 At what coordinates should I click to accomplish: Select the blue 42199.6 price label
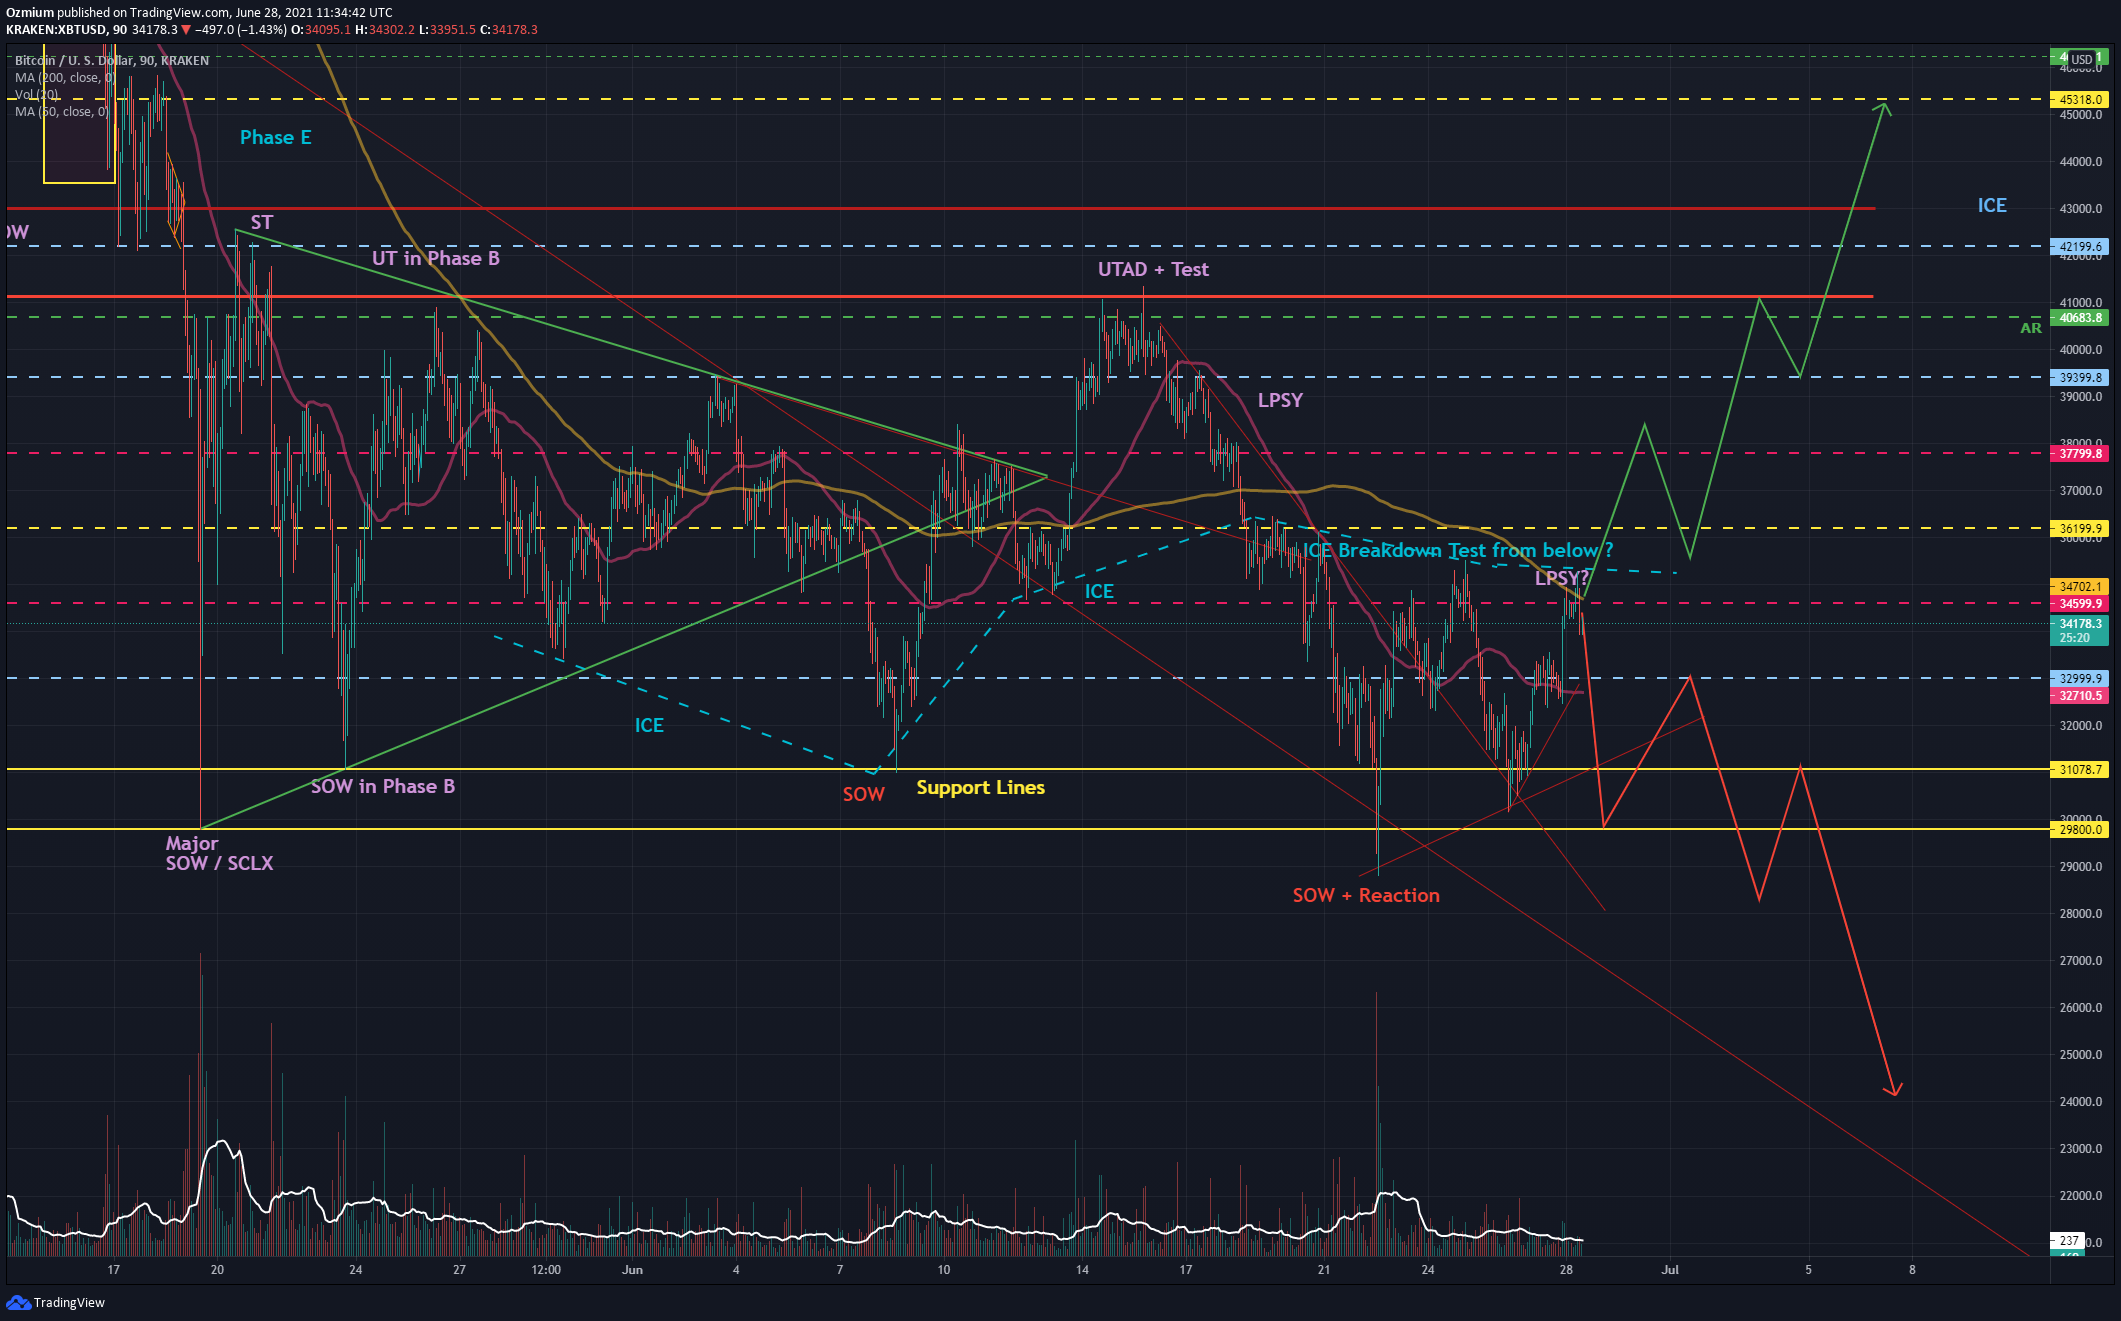tap(2079, 246)
